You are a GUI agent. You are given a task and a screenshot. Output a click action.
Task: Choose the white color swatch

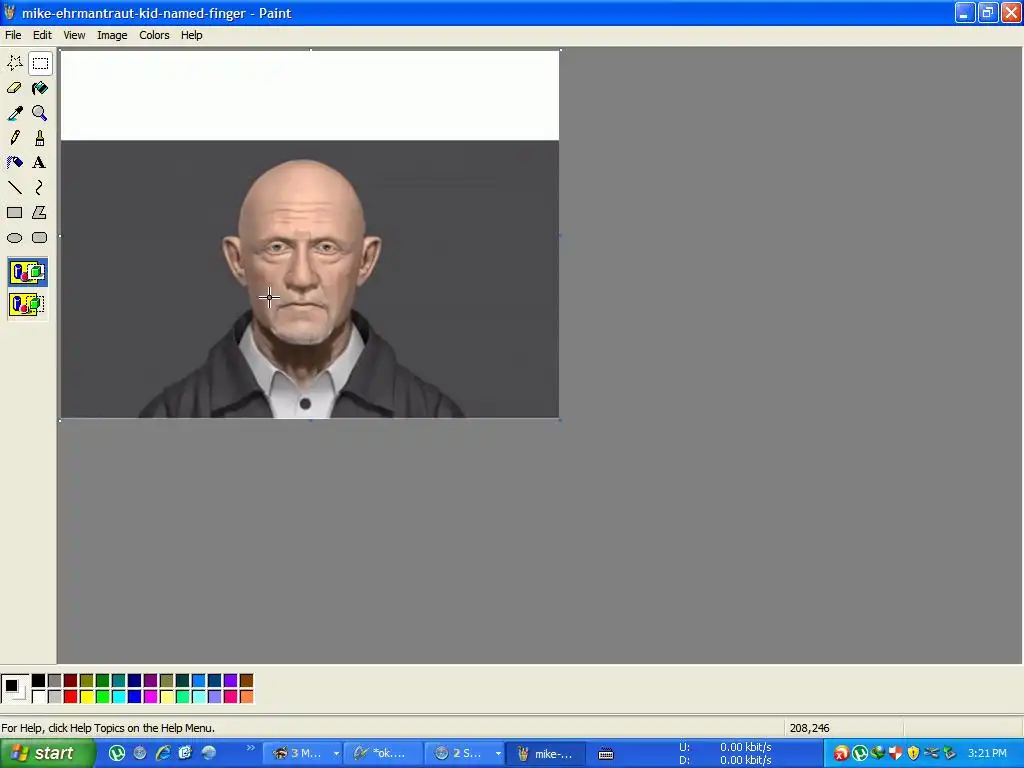click(x=39, y=697)
